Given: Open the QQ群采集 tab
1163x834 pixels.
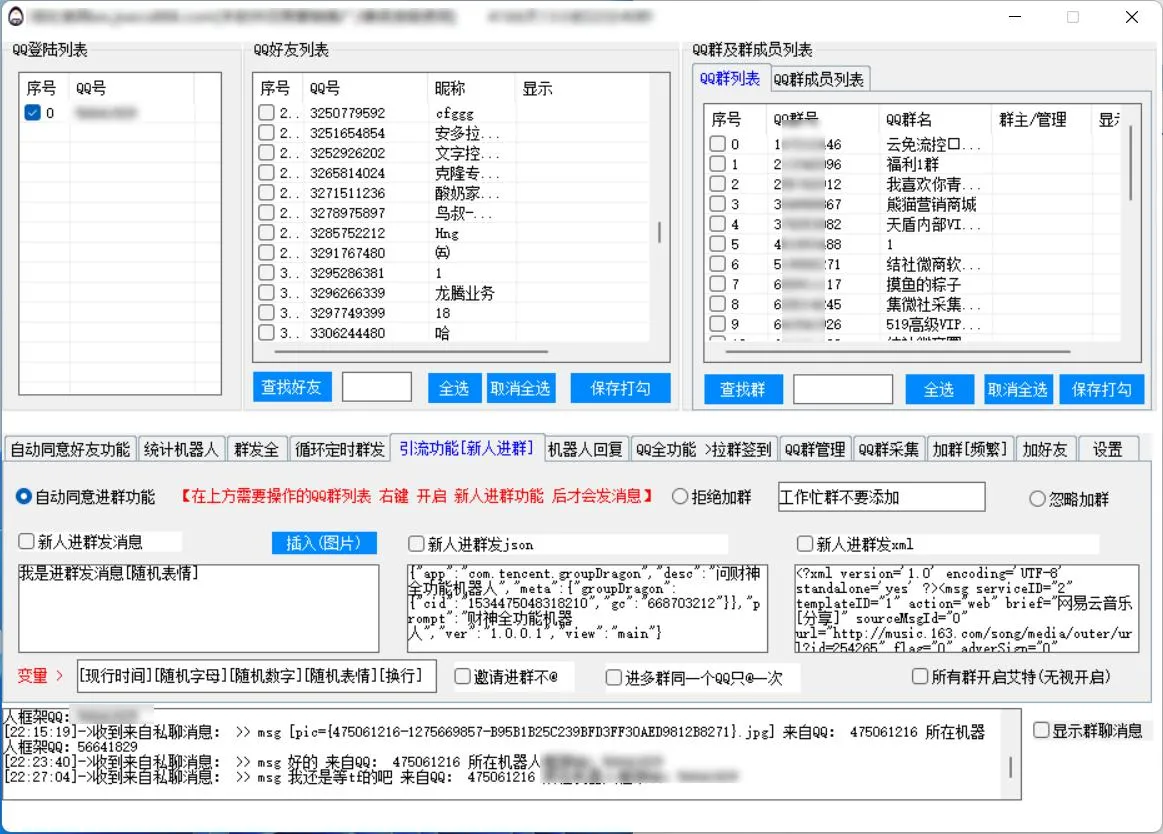Looking at the screenshot, I should click(889, 450).
